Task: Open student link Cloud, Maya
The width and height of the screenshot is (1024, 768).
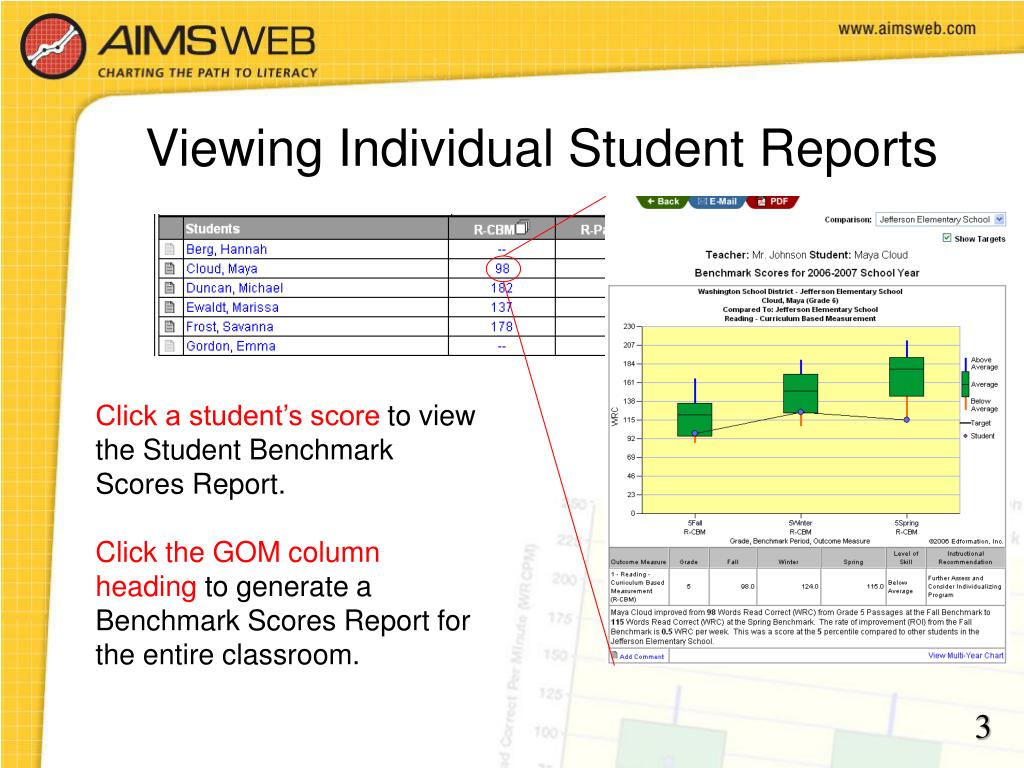Action: [222, 268]
